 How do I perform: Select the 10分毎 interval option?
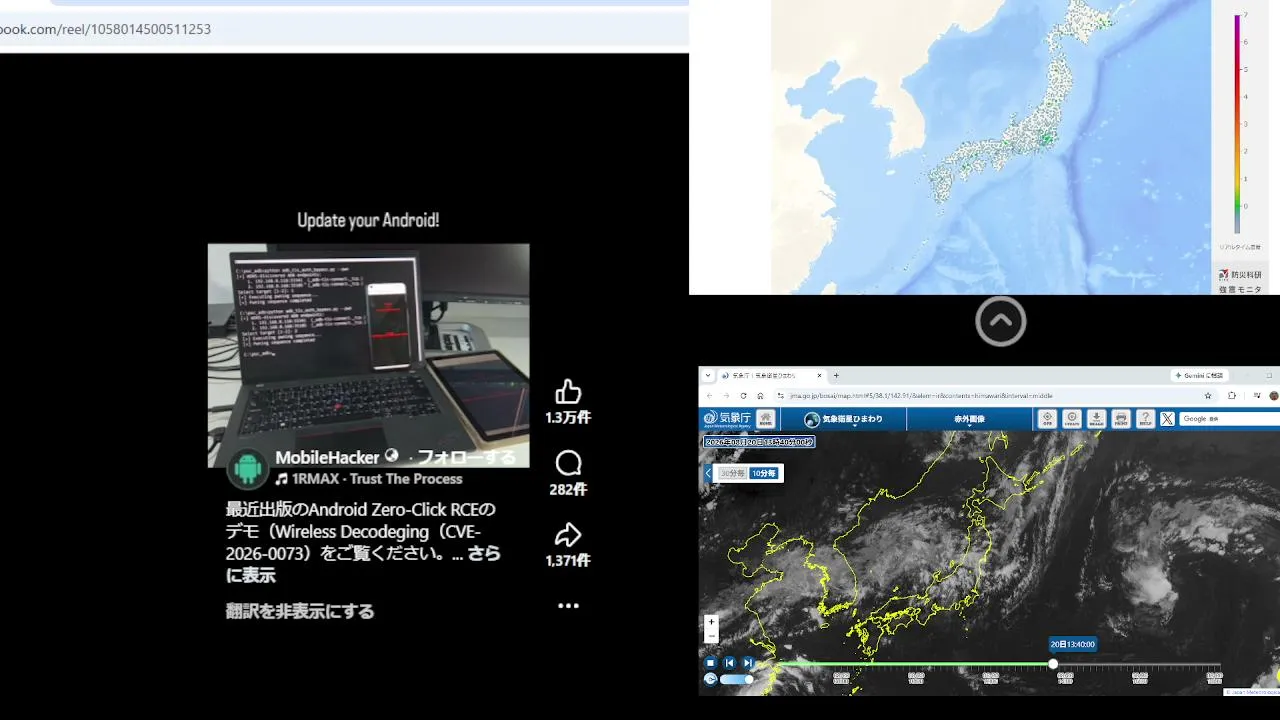(x=764, y=473)
